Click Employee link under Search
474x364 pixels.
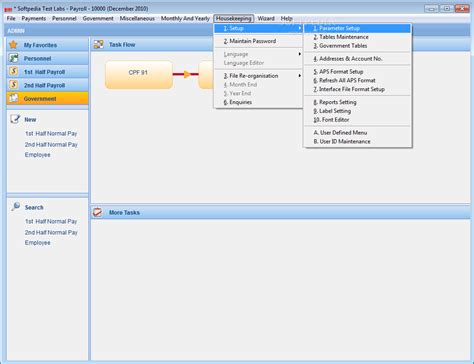(x=37, y=243)
